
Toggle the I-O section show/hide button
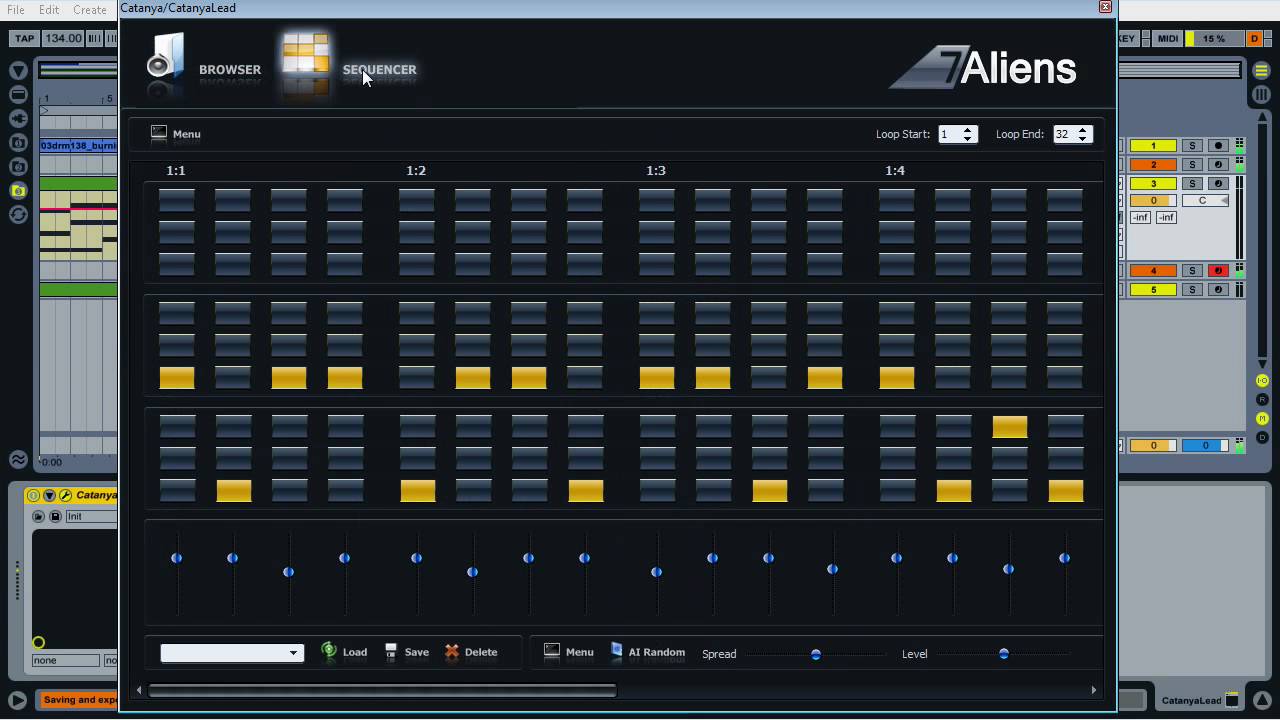[x=1262, y=381]
